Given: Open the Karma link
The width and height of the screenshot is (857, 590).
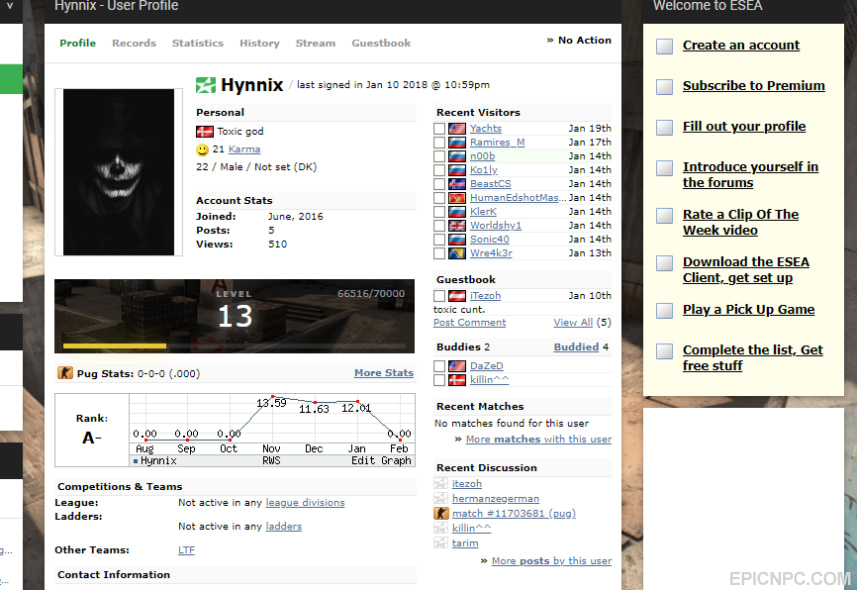Looking at the screenshot, I should pyautogui.click(x=244, y=149).
